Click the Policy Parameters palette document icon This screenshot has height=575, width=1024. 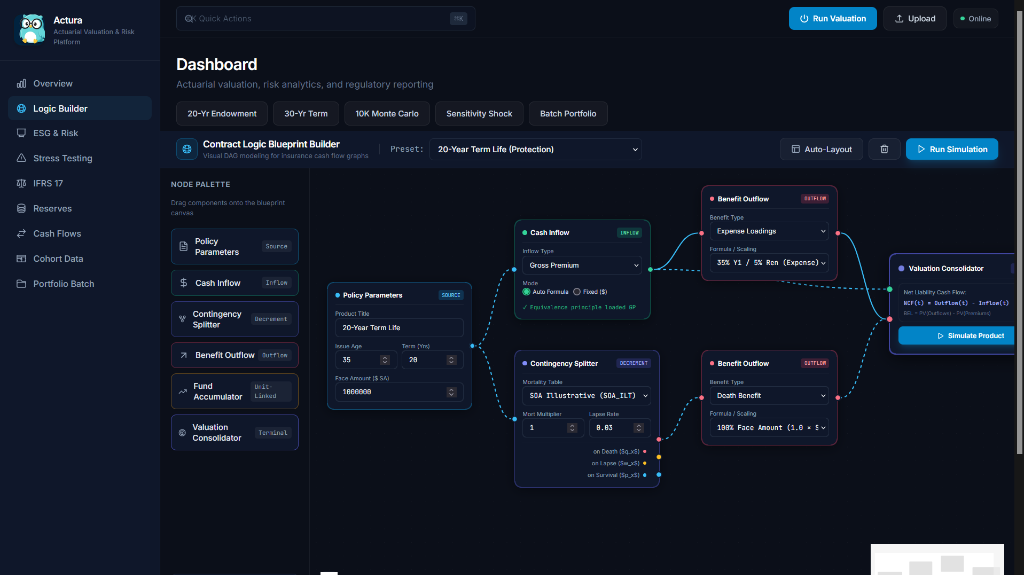click(x=184, y=246)
